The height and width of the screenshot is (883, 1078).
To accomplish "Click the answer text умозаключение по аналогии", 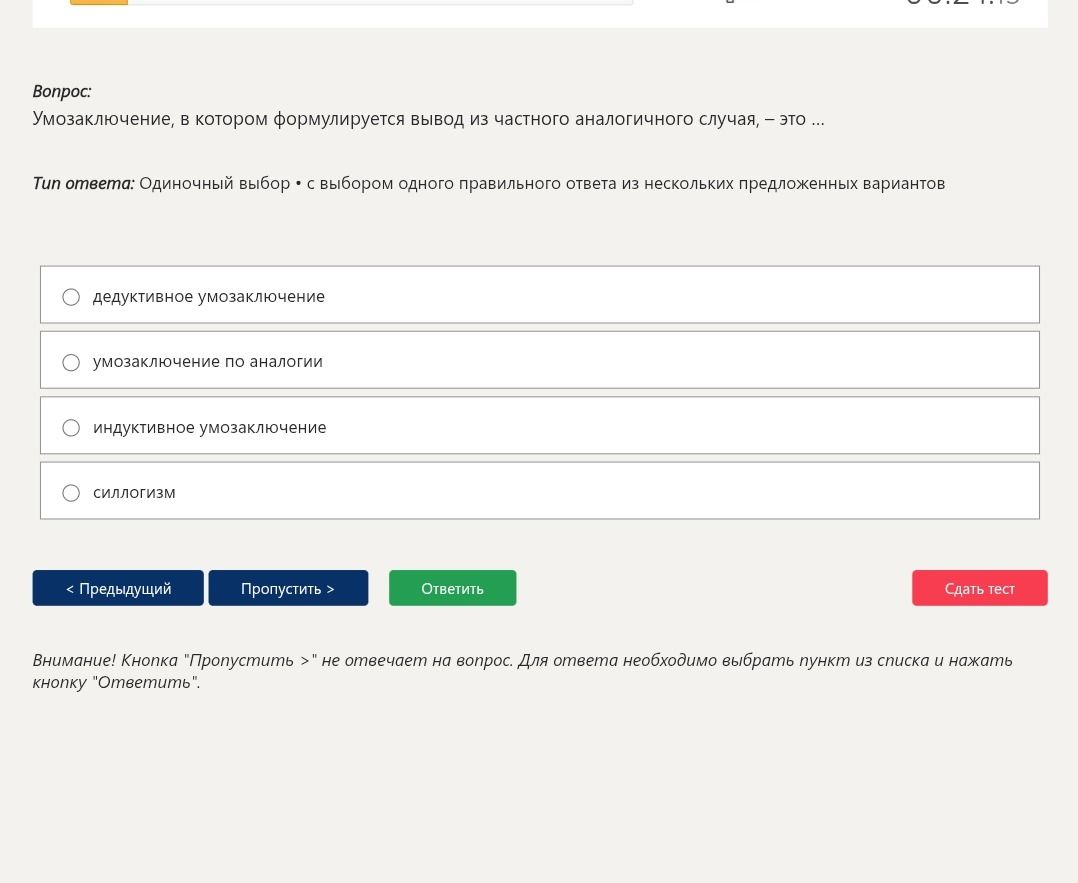I will 208,362.
